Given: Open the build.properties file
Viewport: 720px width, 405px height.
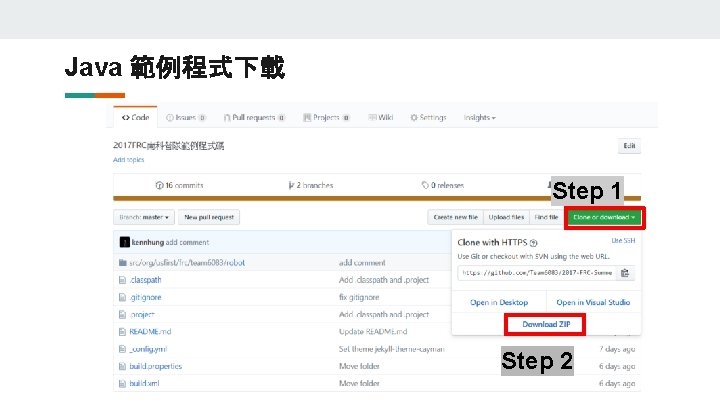Looking at the screenshot, I should point(156,366).
